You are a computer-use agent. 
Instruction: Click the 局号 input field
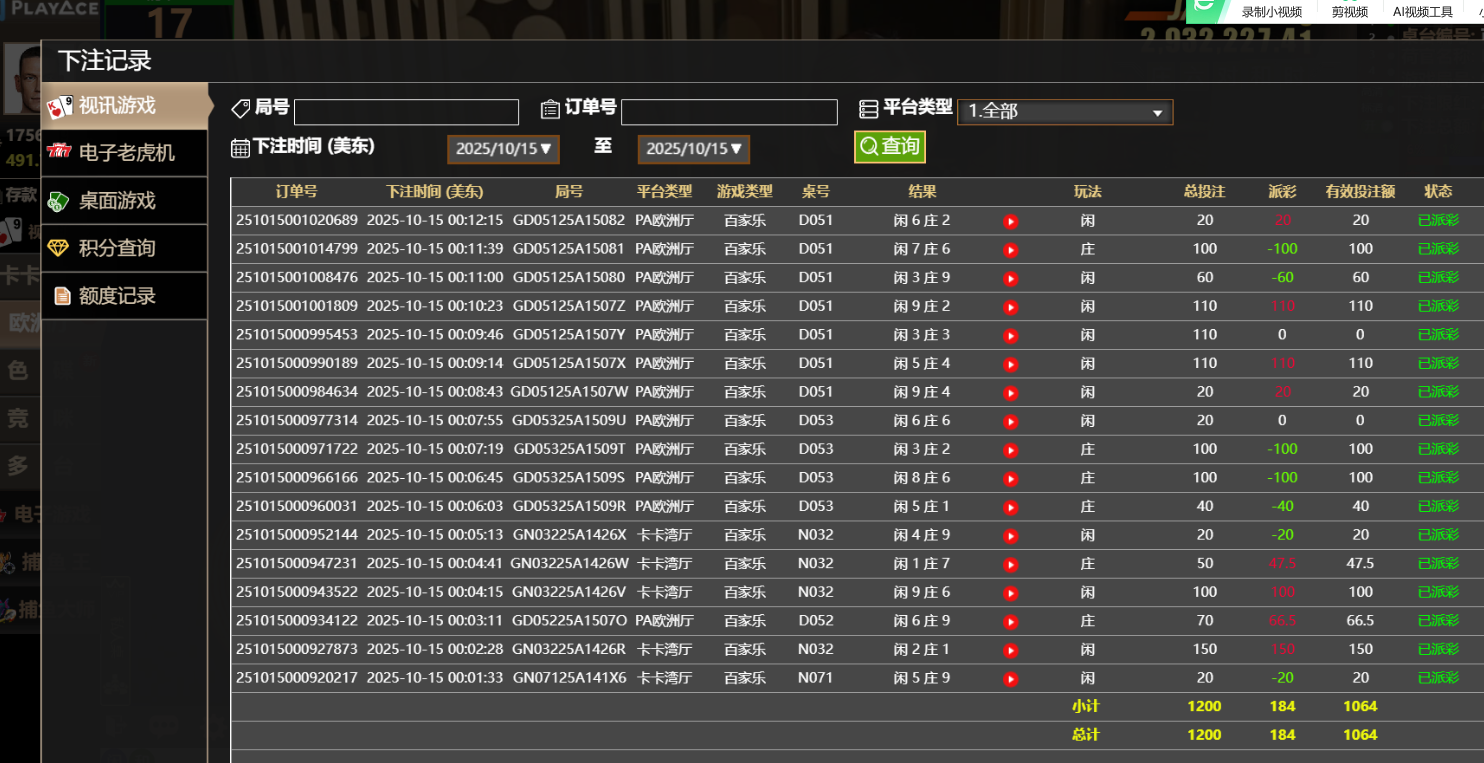(406, 112)
